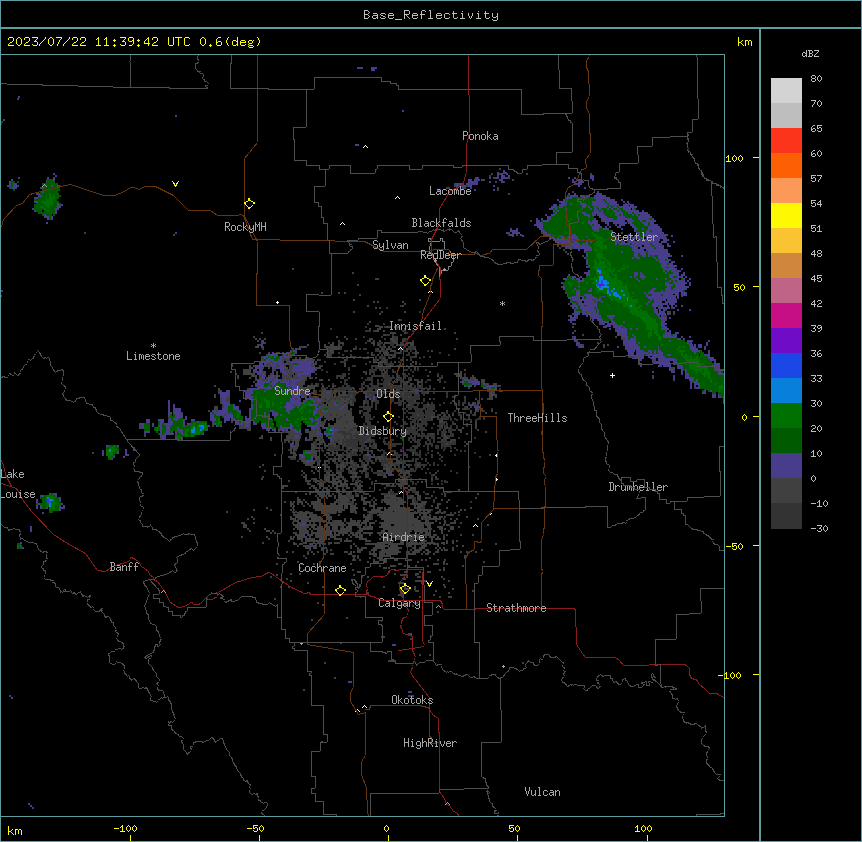The height and width of the screenshot is (842, 862).
Task: Click the Ponoka label
Action: pyautogui.click(x=480, y=136)
